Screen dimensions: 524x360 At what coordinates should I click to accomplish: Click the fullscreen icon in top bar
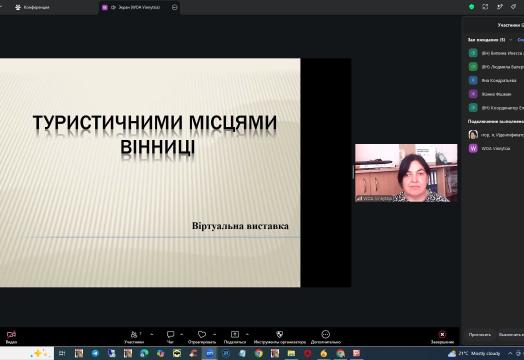pos(486,7)
